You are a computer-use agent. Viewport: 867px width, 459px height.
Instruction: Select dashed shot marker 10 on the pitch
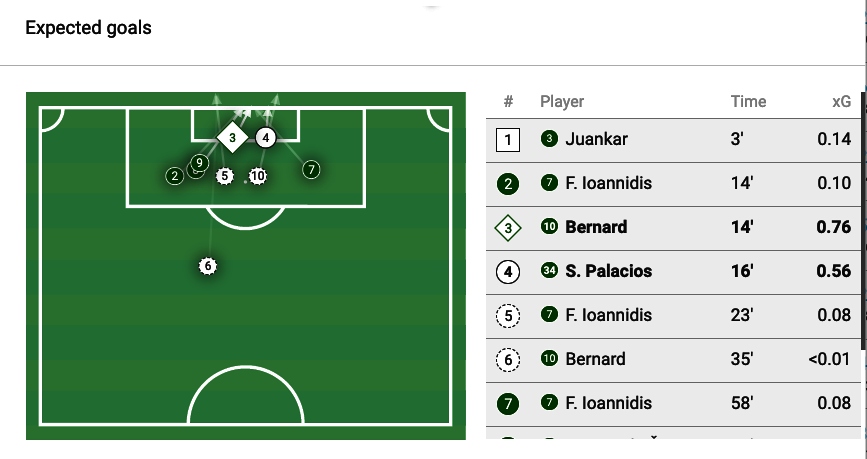258,176
